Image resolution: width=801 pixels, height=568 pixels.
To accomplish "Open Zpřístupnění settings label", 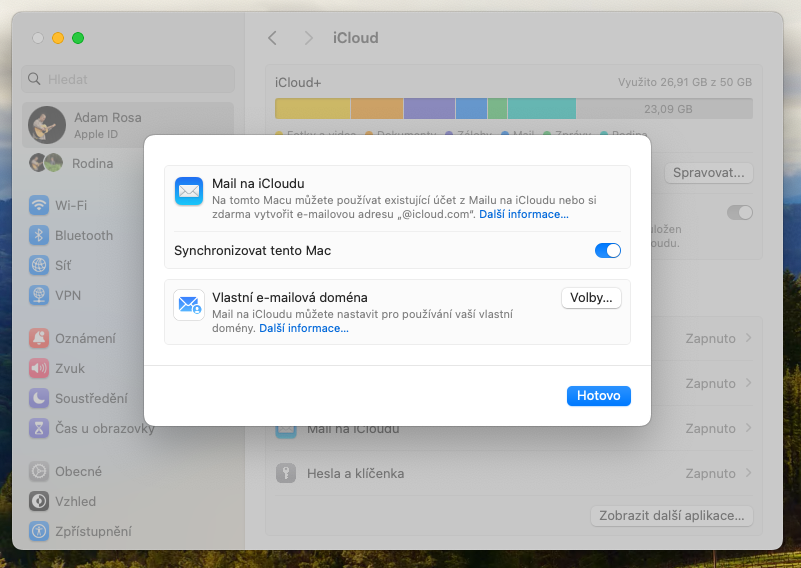I will [93, 531].
